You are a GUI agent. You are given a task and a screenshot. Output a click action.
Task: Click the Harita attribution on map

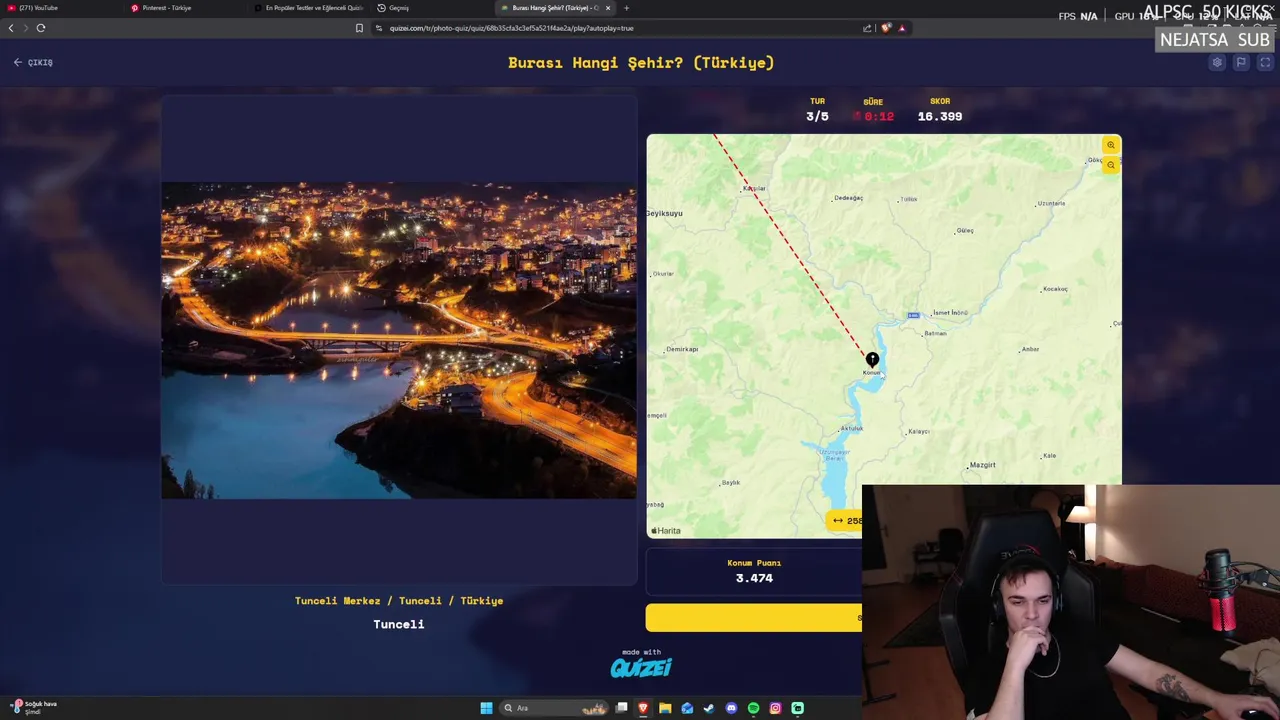pyautogui.click(x=666, y=531)
